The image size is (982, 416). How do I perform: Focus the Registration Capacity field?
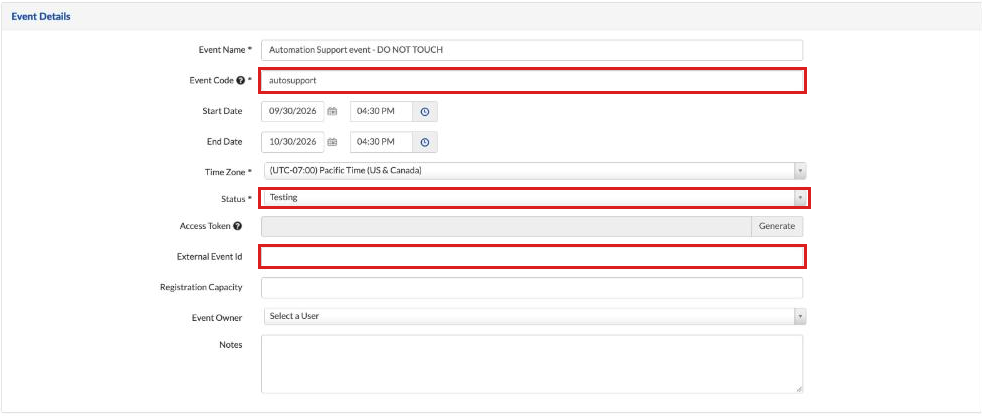coord(532,288)
